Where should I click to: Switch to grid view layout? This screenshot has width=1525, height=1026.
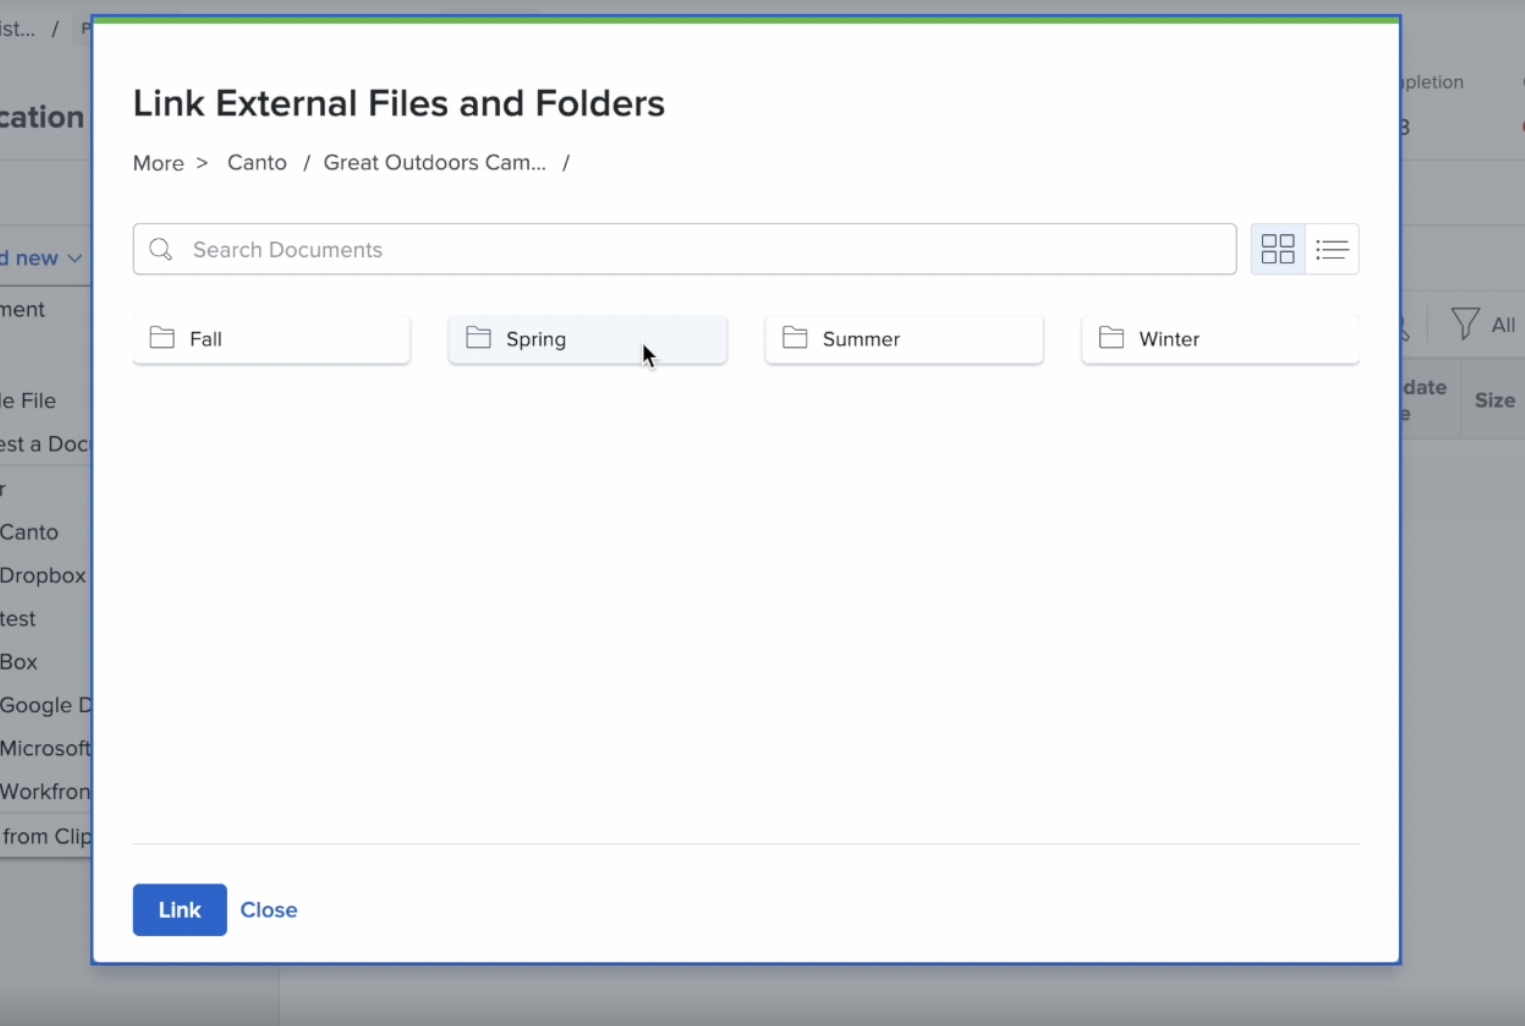coord(1277,249)
